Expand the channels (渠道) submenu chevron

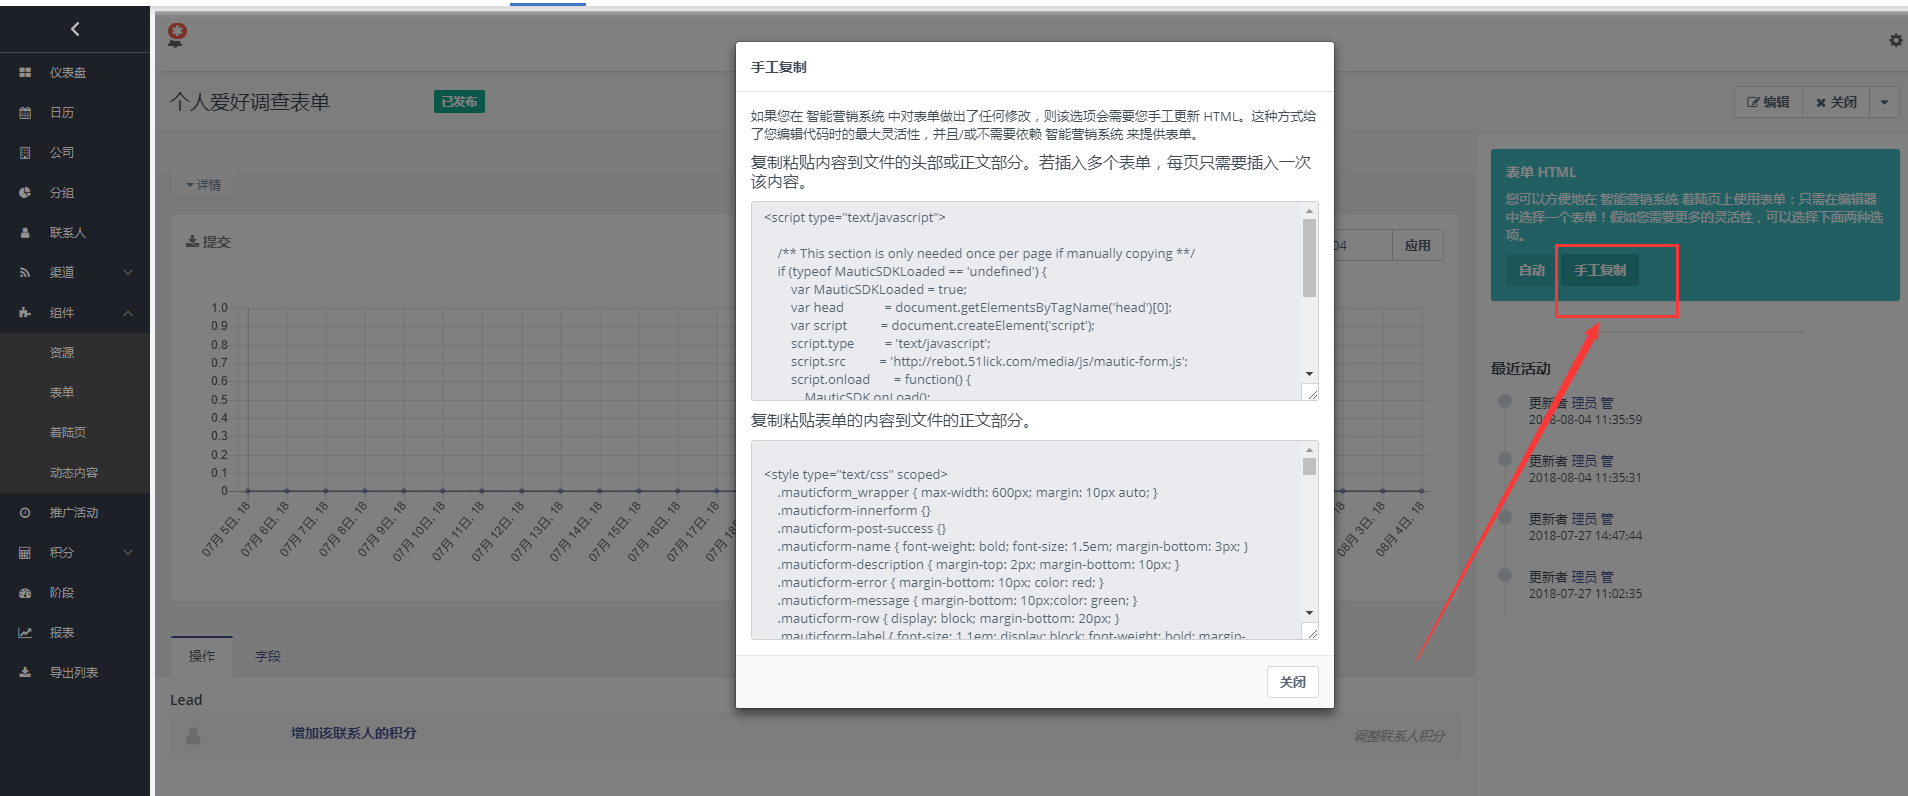pos(128,273)
